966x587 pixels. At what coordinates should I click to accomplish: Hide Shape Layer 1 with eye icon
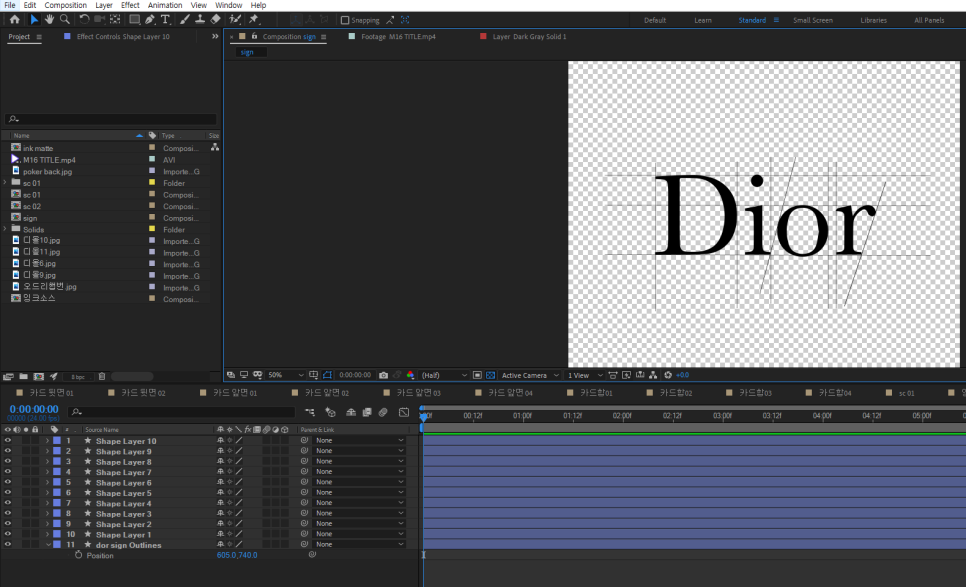click(x=7, y=535)
